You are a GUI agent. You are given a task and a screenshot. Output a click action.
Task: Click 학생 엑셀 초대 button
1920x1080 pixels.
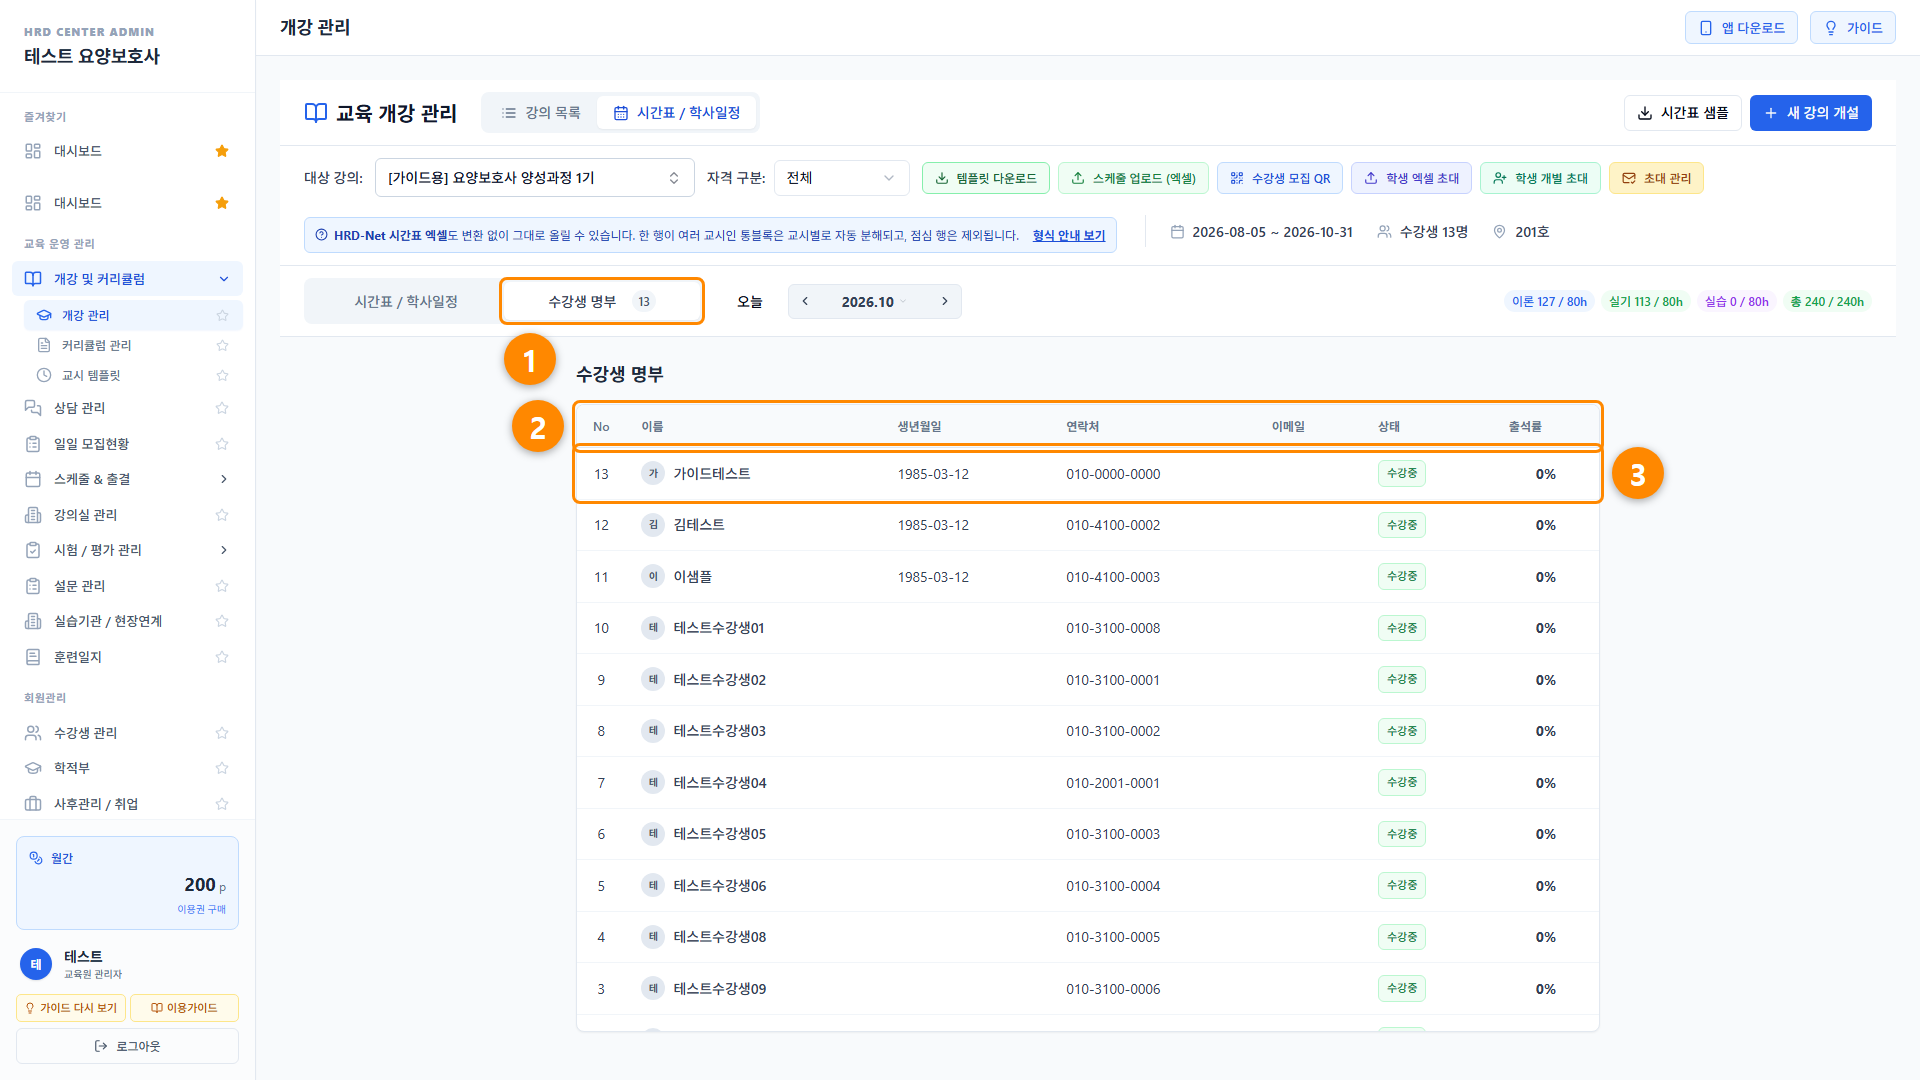[x=1411, y=178]
